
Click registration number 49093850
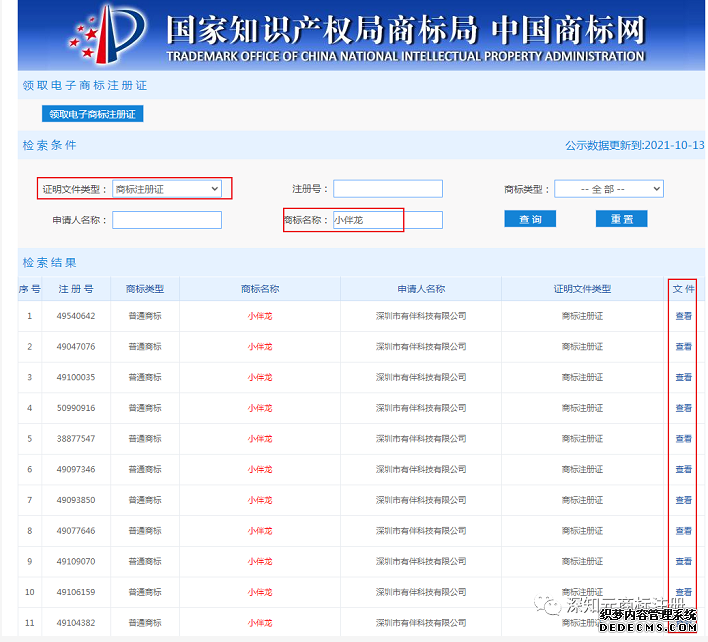point(76,500)
